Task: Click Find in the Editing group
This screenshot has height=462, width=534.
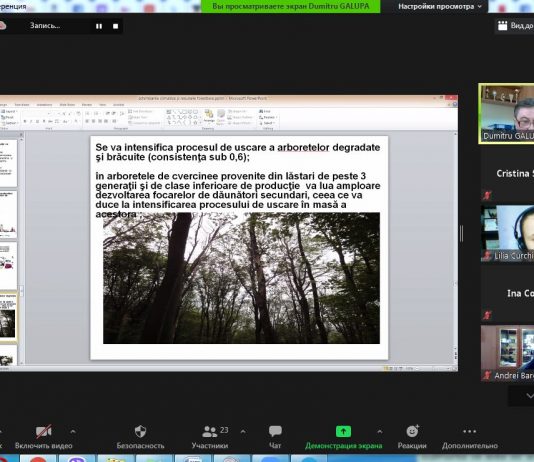Action: [265, 111]
